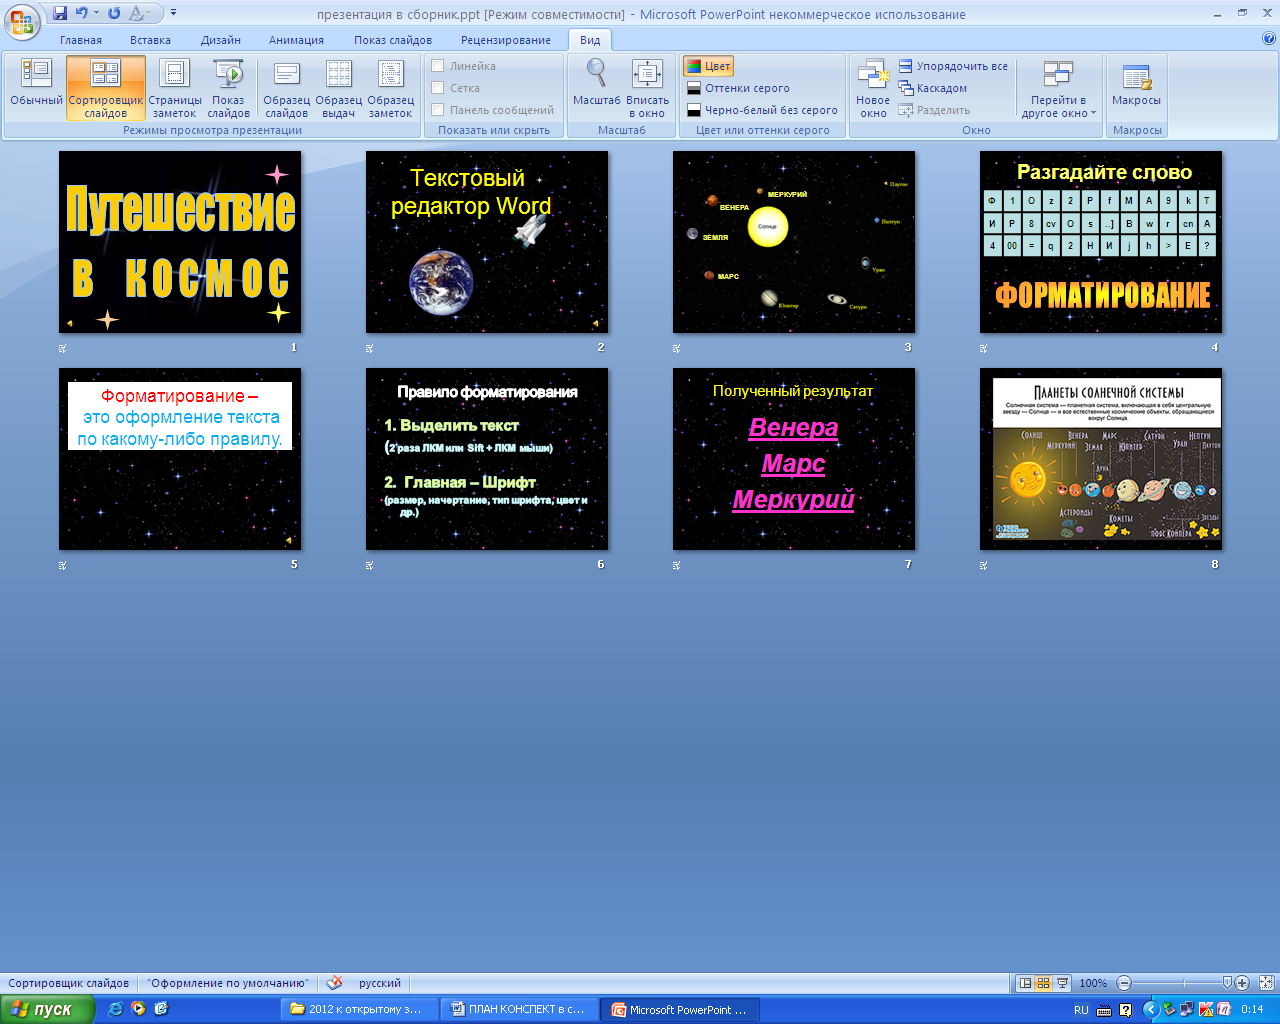Click Вписать в окно (Fit to Window)
The height and width of the screenshot is (1024, 1280).
pyautogui.click(x=647, y=89)
